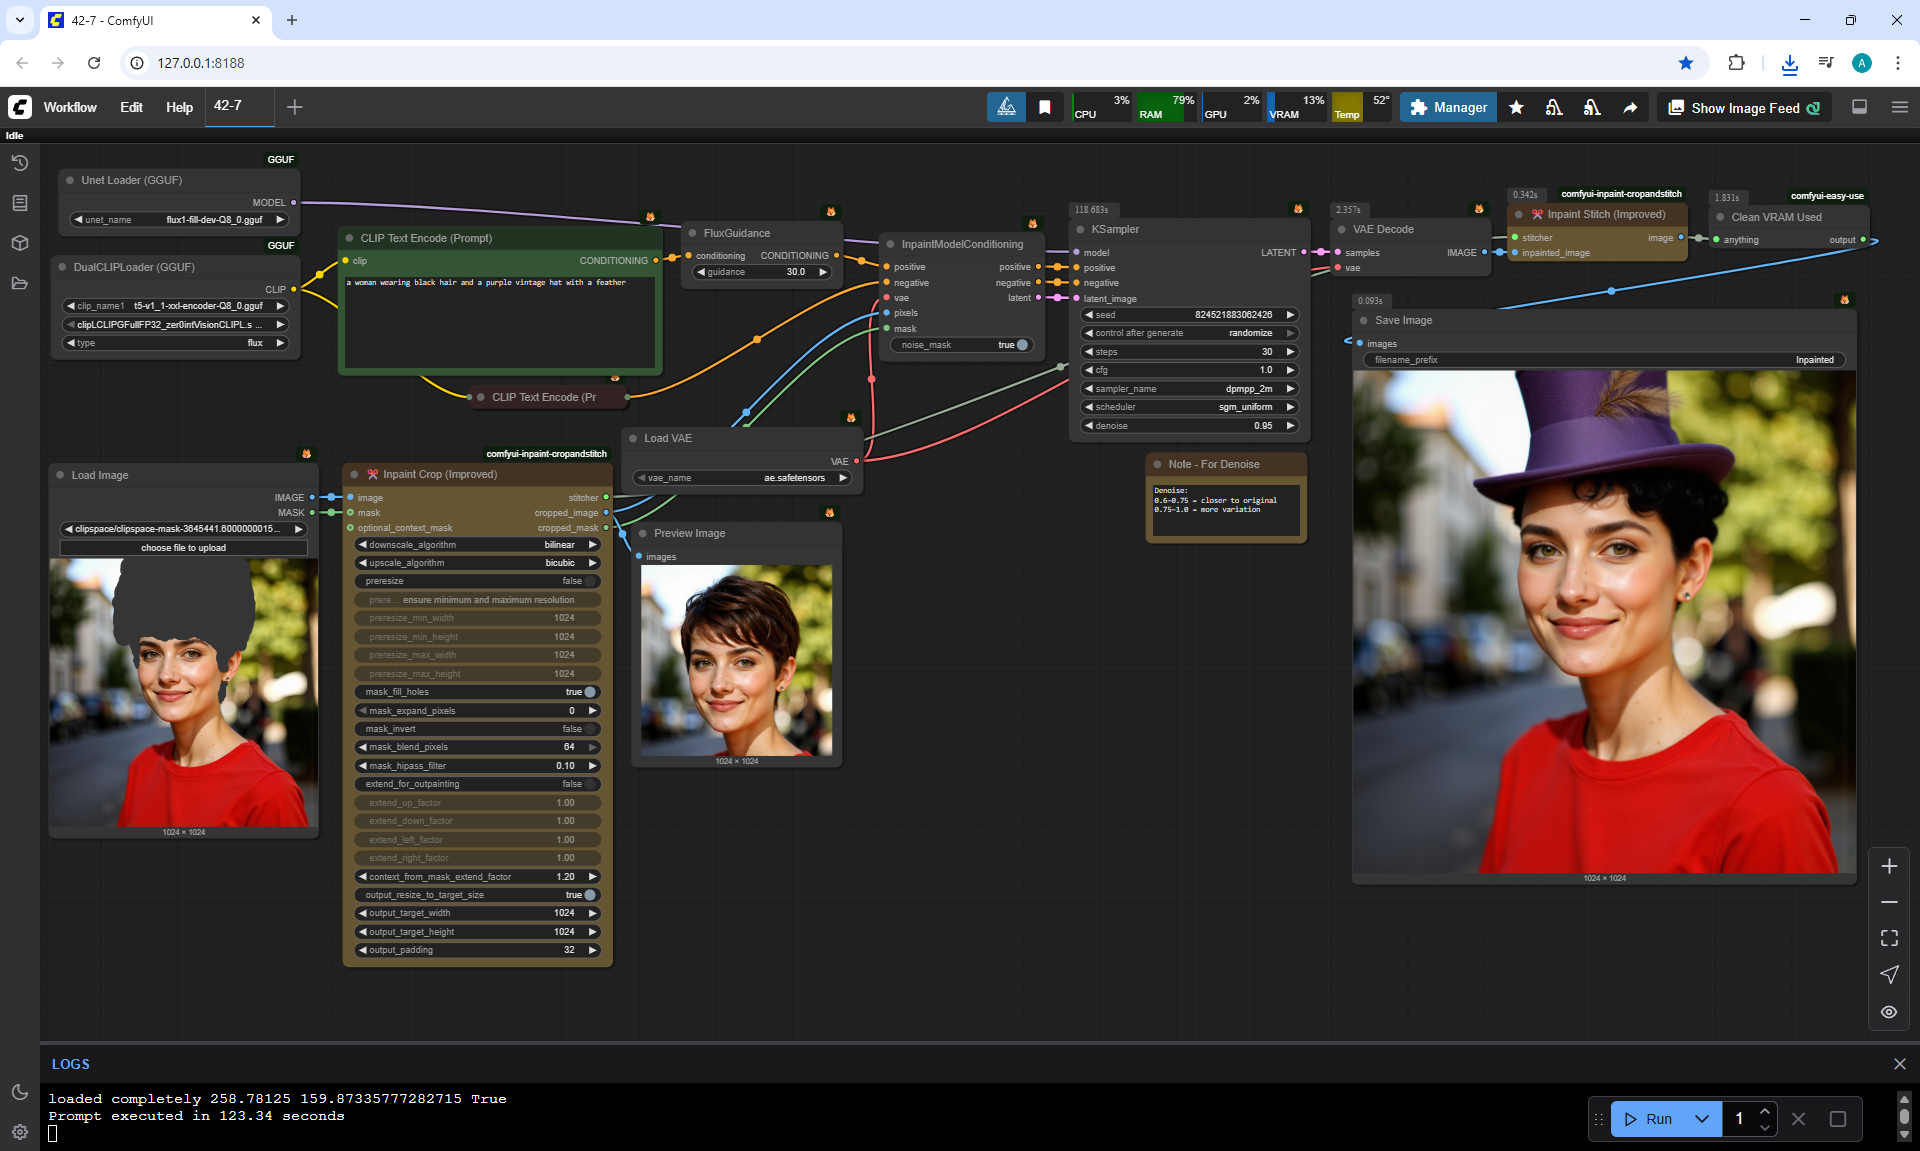Click the star favorites icon beside Manager
The height and width of the screenshot is (1151, 1920).
tap(1516, 107)
